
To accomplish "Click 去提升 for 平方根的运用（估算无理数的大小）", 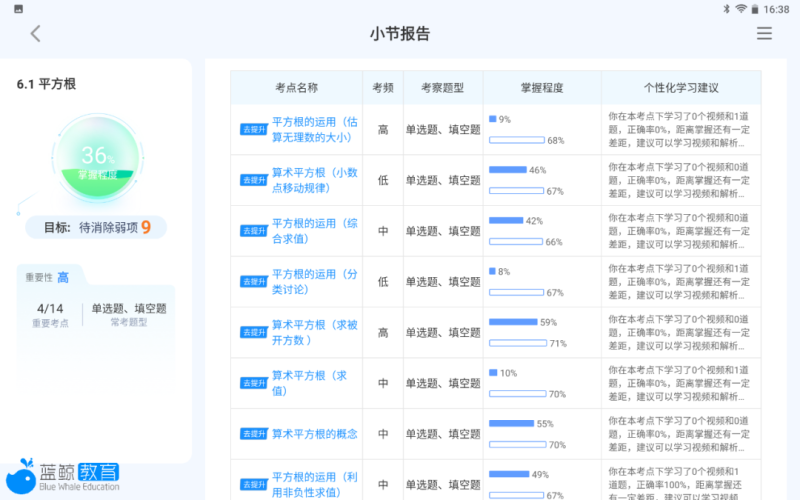I will click(x=254, y=129).
